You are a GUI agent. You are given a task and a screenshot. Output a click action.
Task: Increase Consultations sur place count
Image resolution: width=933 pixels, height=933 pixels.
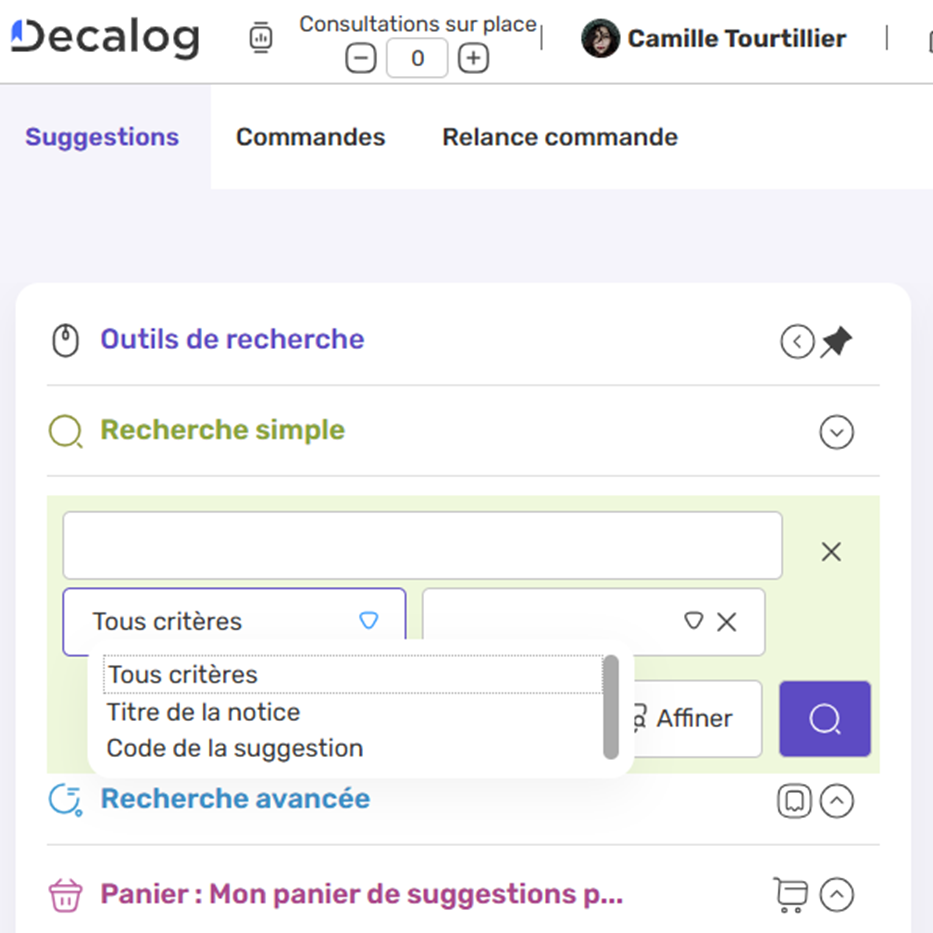(x=473, y=59)
